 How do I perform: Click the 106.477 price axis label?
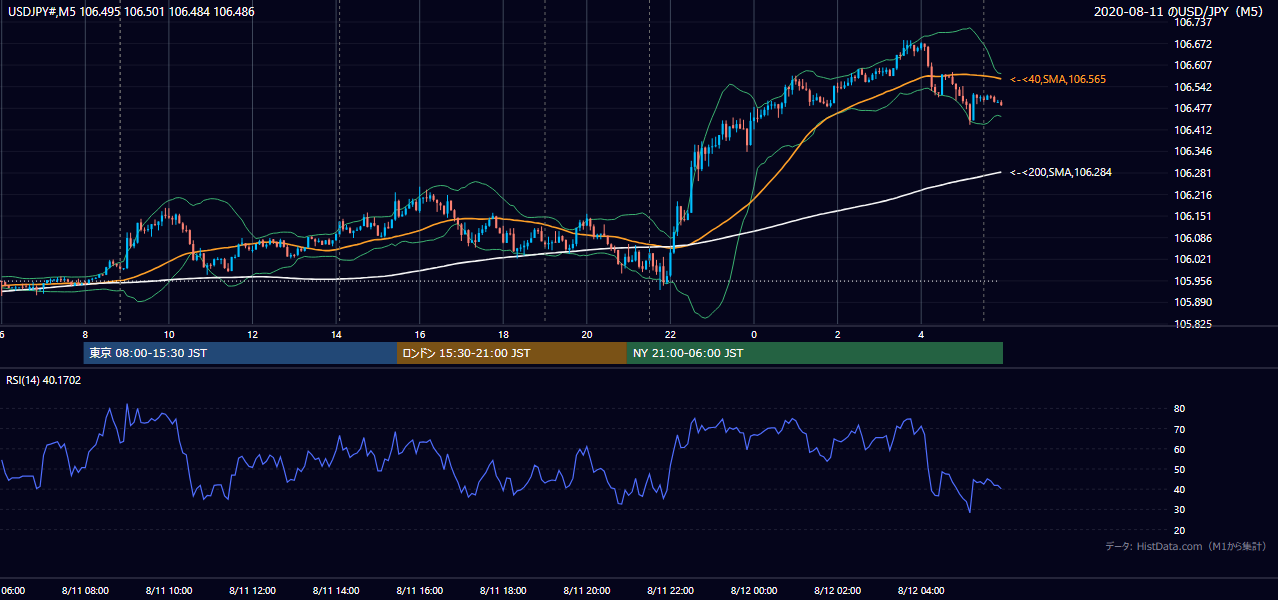tap(1192, 108)
